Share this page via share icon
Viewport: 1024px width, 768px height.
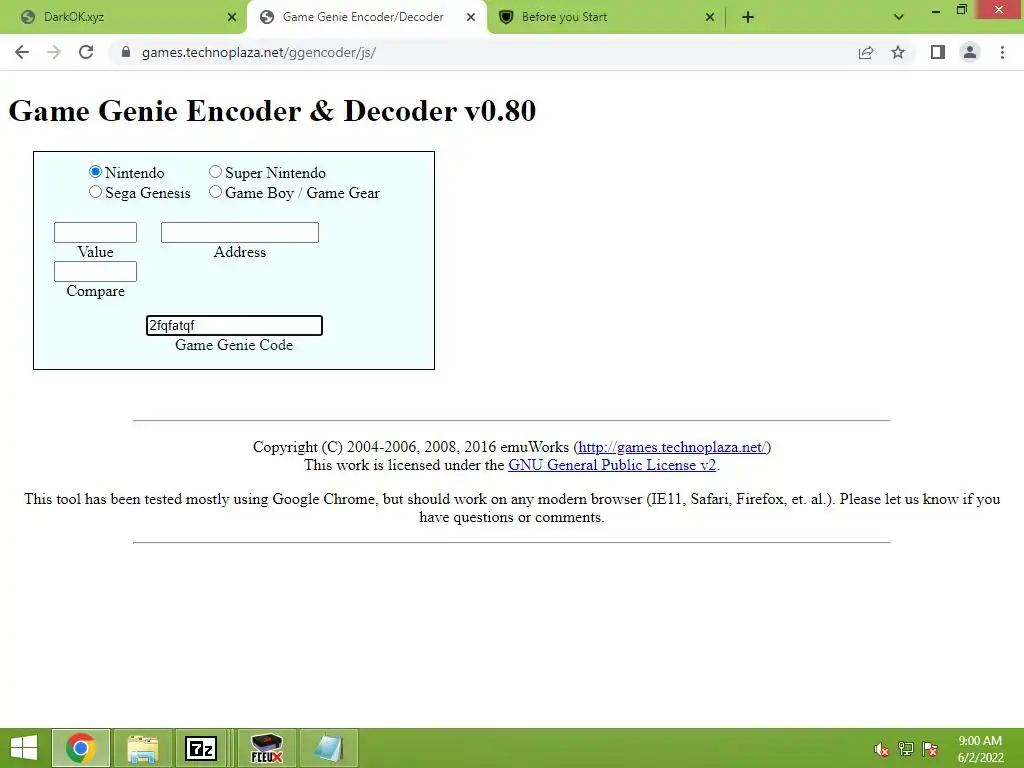866,52
